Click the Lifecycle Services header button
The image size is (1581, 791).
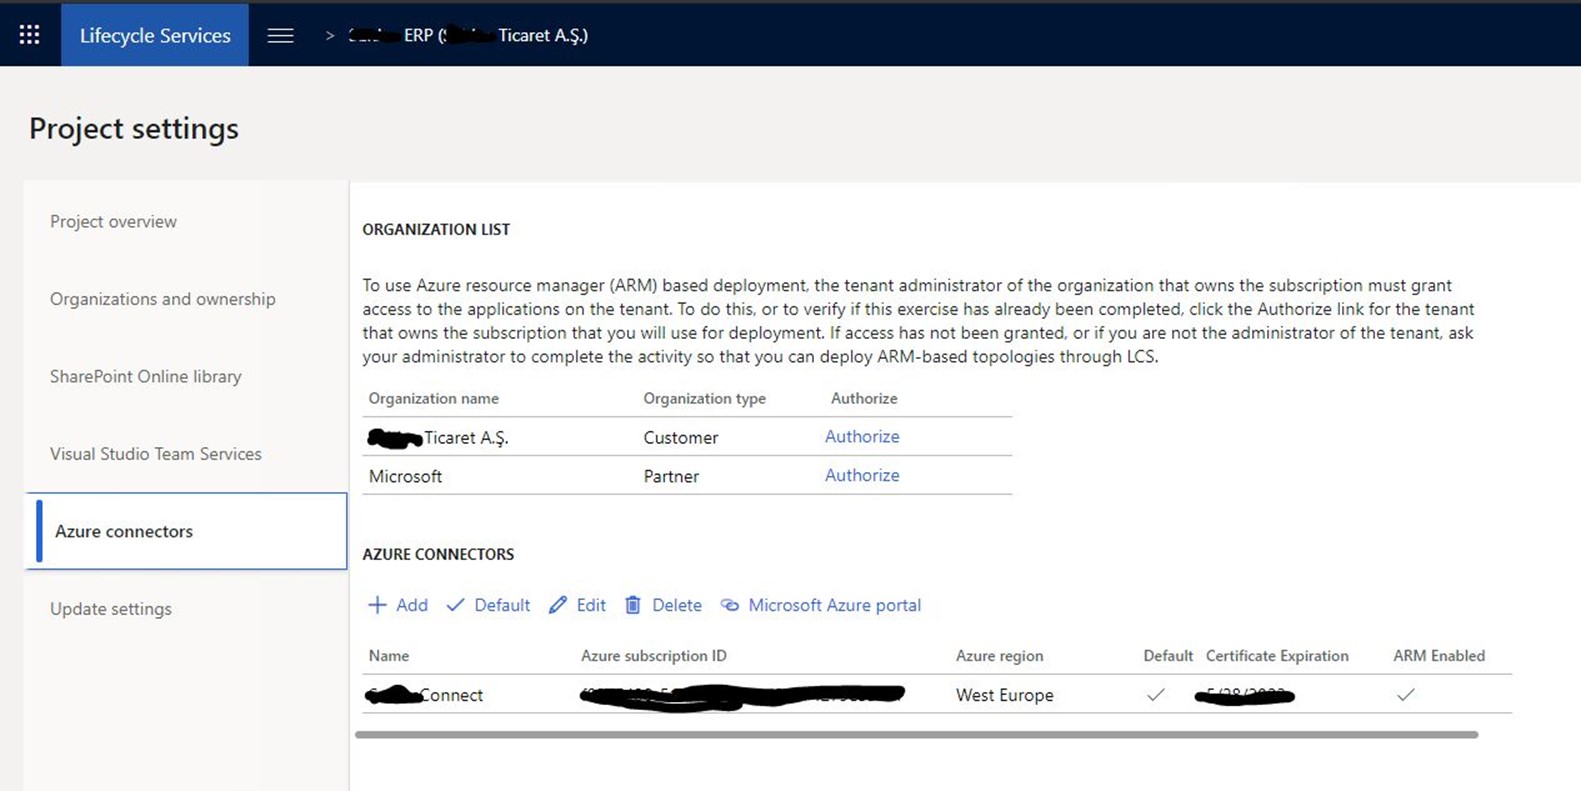pyautogui.click(x=155, y=35)
